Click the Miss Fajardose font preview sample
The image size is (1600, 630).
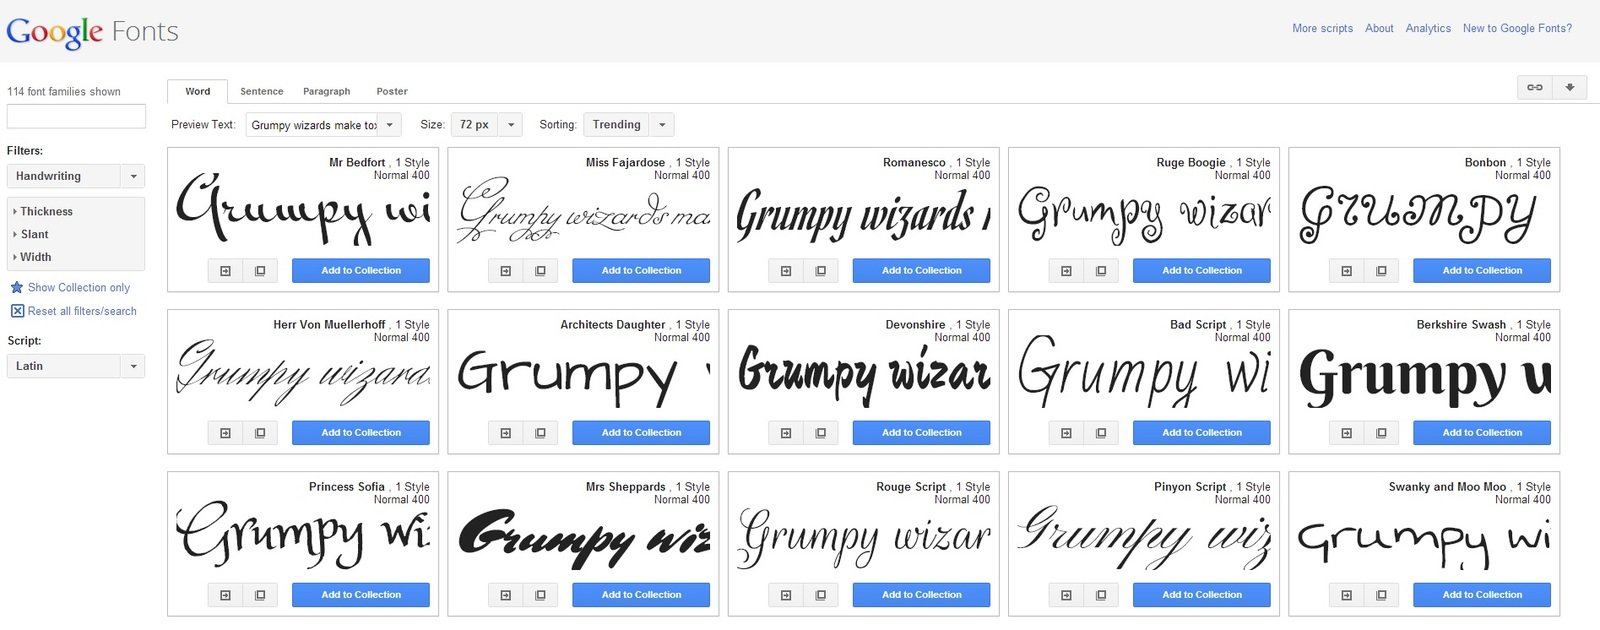(x=584, y=212)
